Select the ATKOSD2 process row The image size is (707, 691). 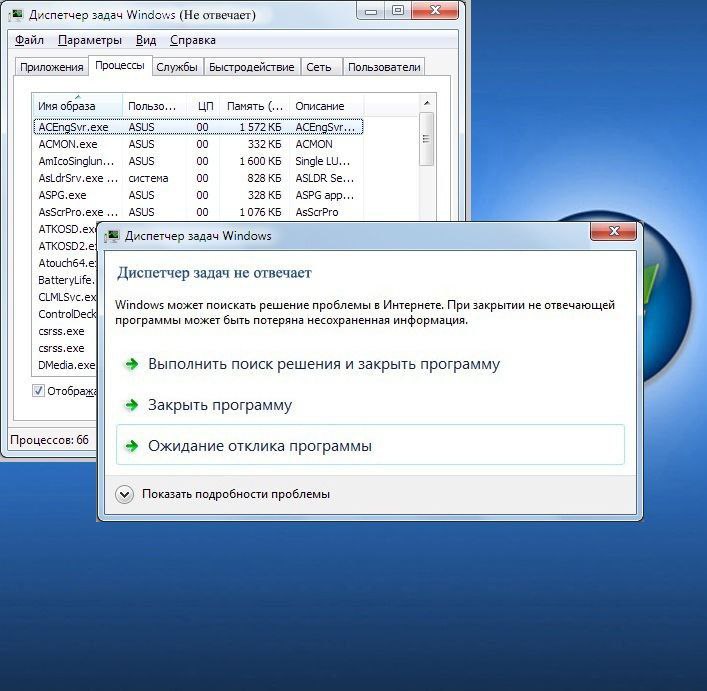65,246
